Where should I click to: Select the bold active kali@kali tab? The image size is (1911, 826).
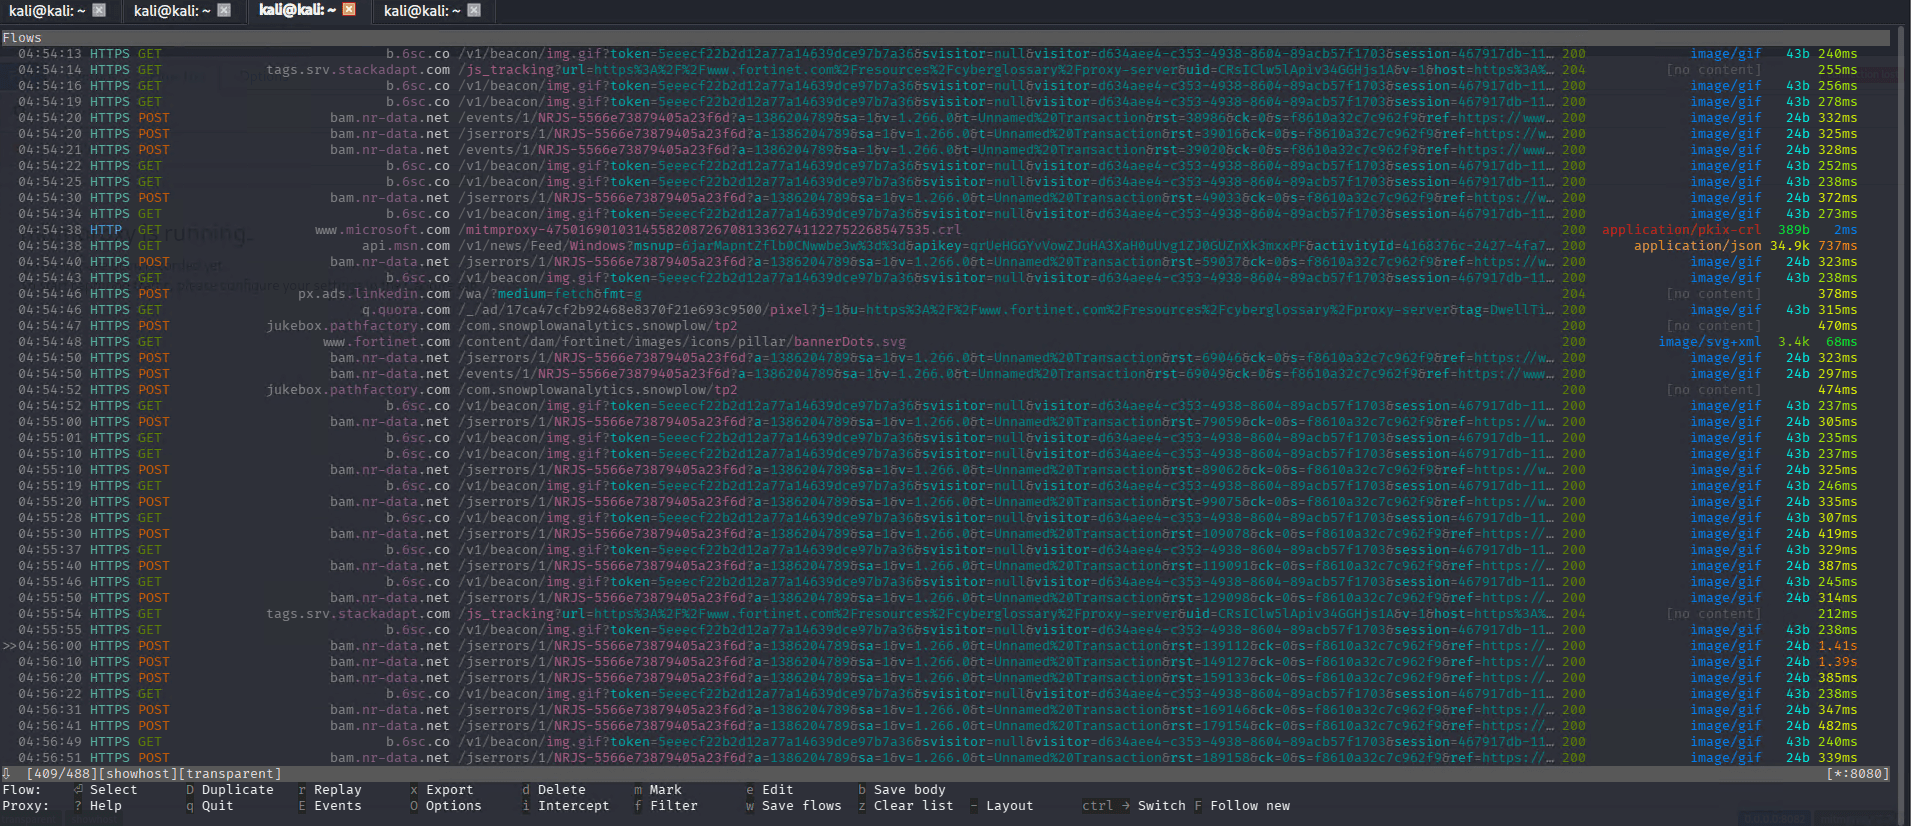297,10
